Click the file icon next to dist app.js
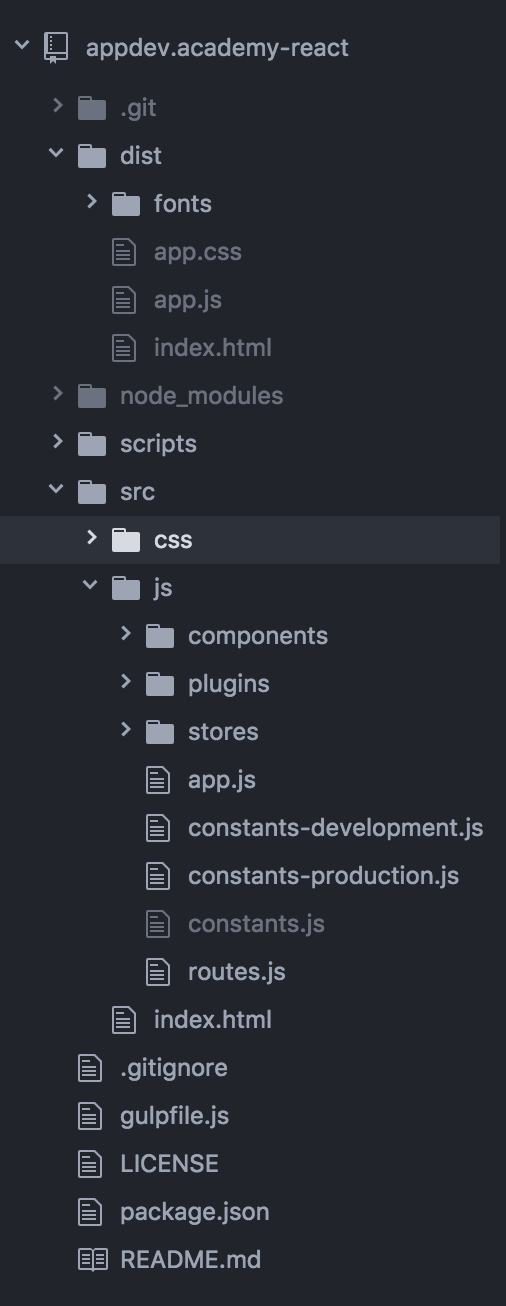This screenshot has width=506, height=1306. coord(124,299)
